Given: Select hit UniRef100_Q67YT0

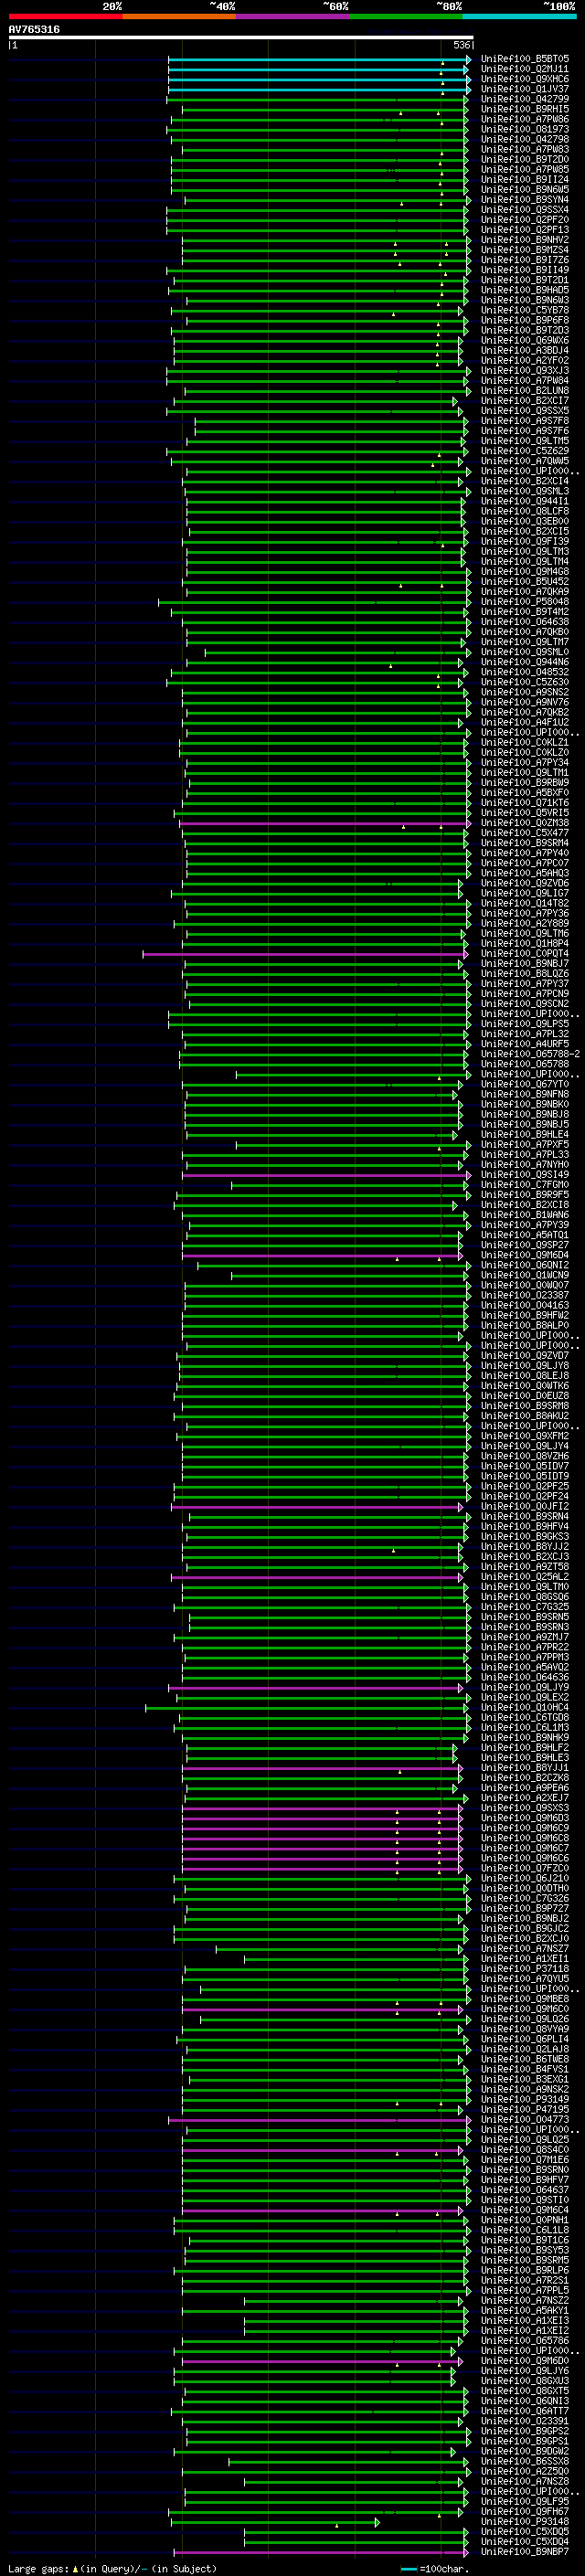Looking at the screenshot, I should click(x=525, y=1084).
